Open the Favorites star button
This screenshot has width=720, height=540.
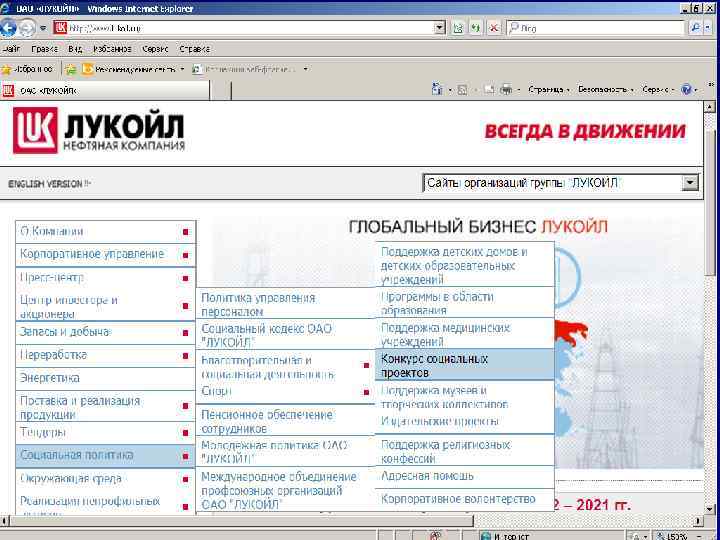28,69
